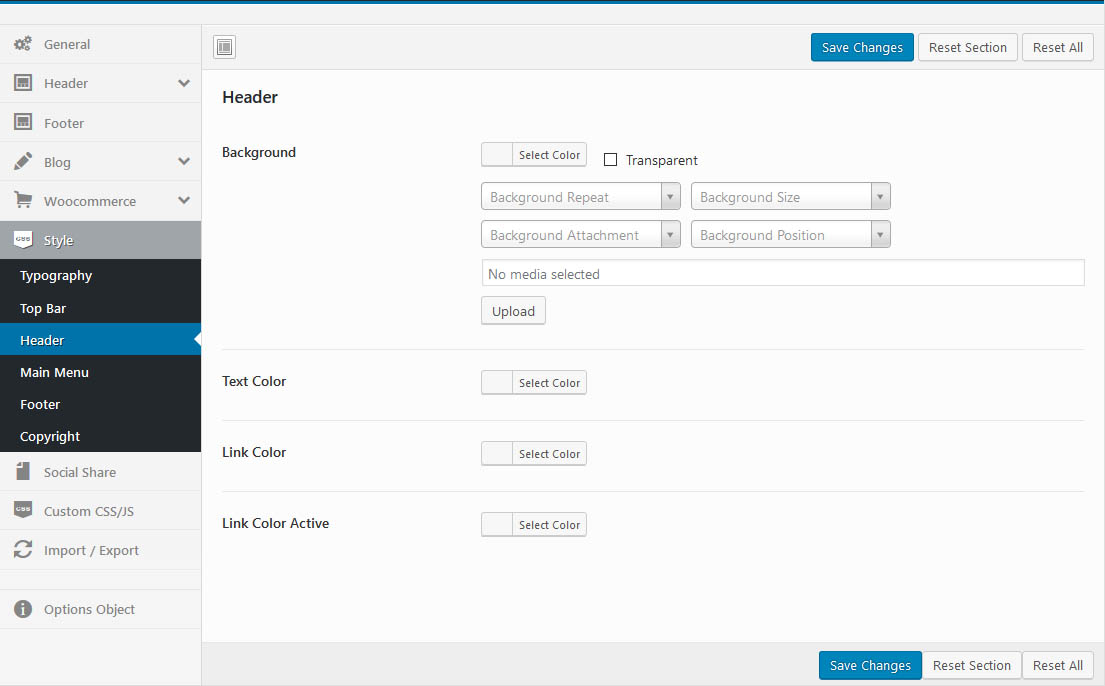The height and width of the screenshot is (686, 1105).
Task: Click the Social Share document icon
Action: 23,471
